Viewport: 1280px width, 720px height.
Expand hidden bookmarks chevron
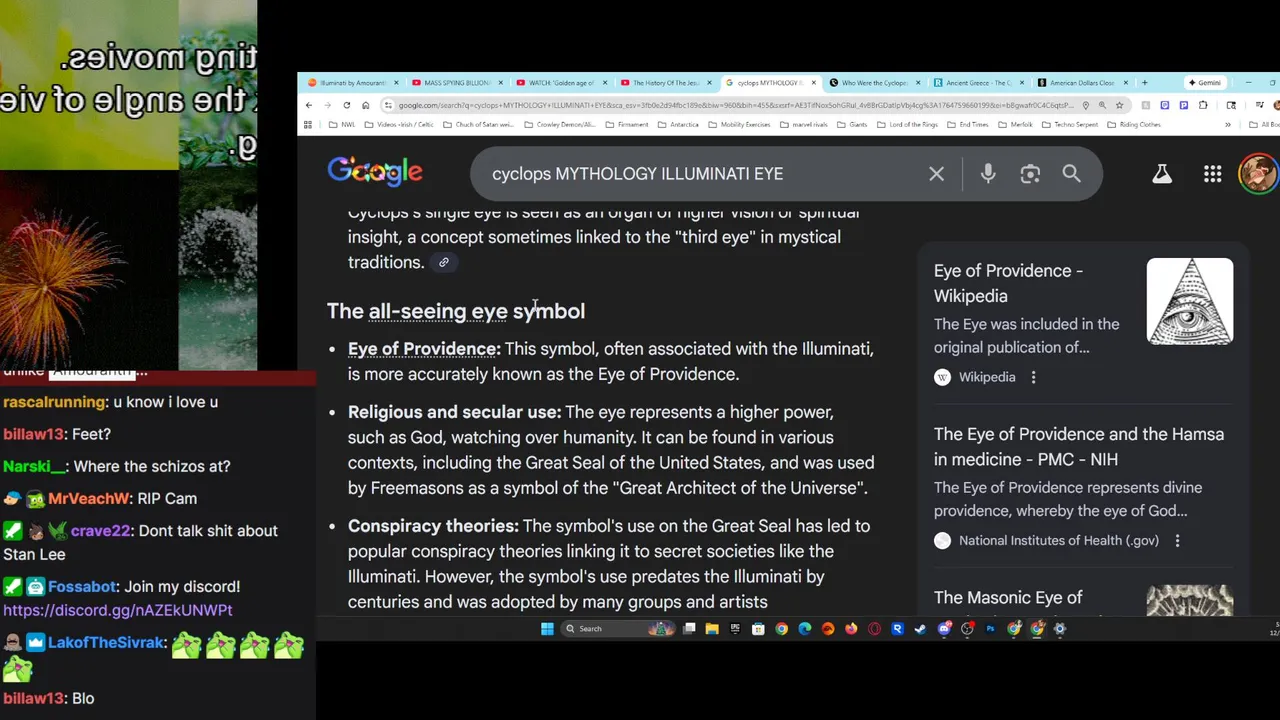click(x=1227, y=125)
